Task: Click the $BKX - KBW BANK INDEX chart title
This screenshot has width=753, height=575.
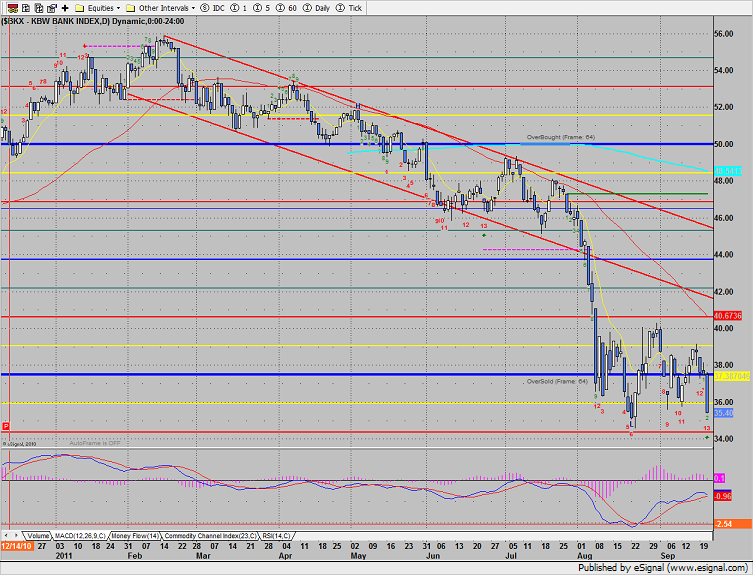Action: pyautogui.click(x=93, y=21)
